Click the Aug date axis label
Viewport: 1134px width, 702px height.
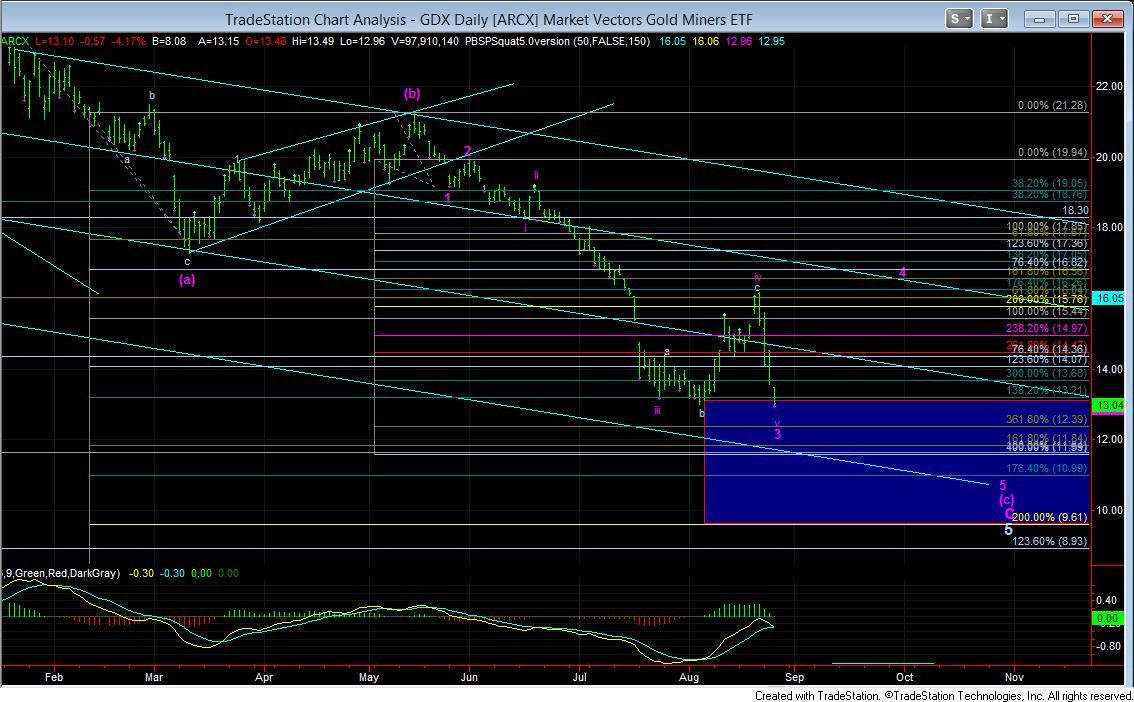click(x=689, y=677)
